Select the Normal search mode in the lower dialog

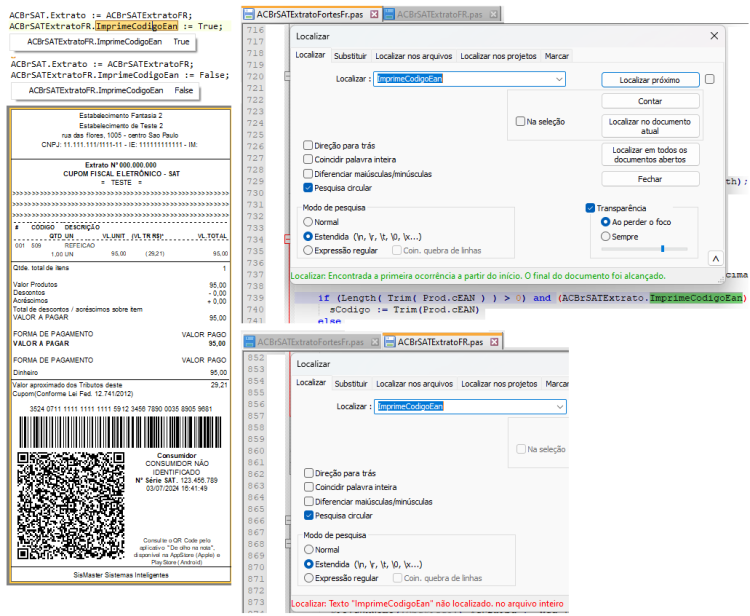[309, 550]
